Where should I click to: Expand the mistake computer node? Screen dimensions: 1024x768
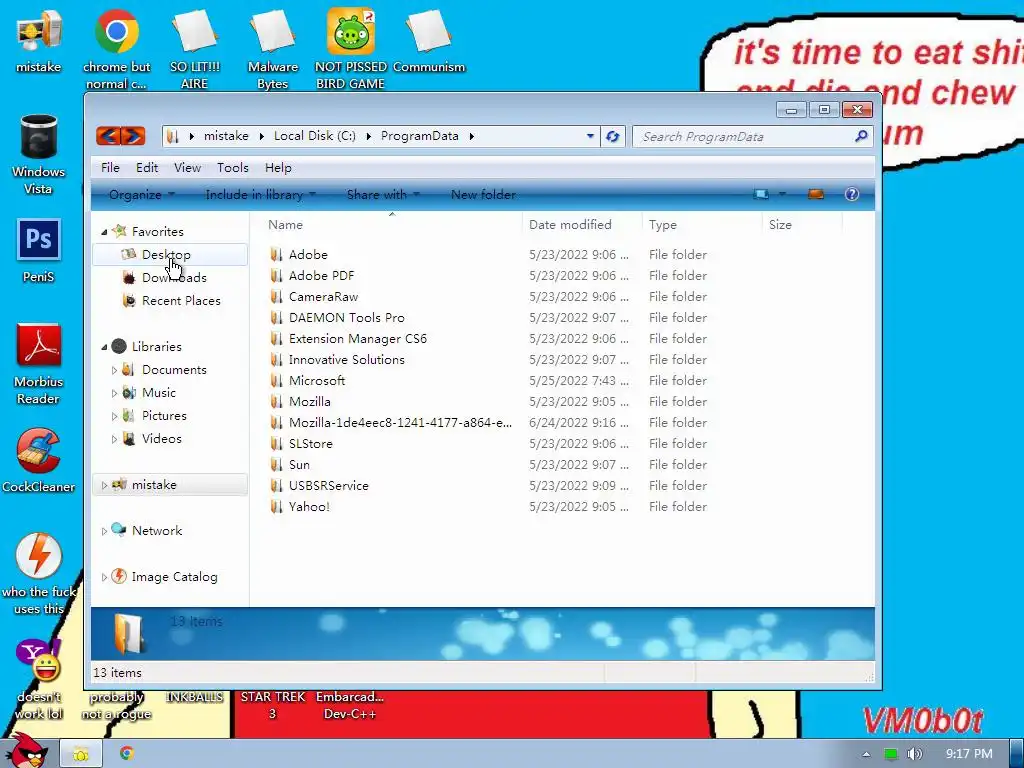click(x=104, y=485)
